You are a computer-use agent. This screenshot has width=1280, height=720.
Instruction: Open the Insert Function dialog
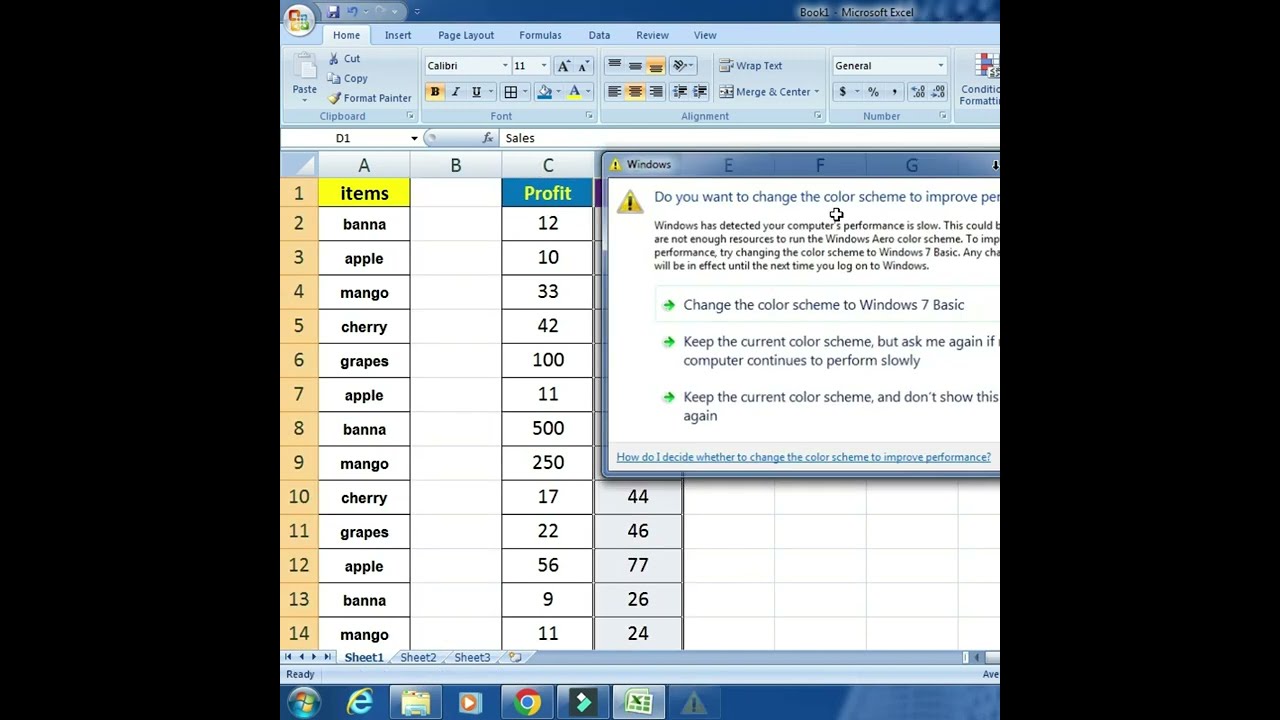[x=488, y=138]
